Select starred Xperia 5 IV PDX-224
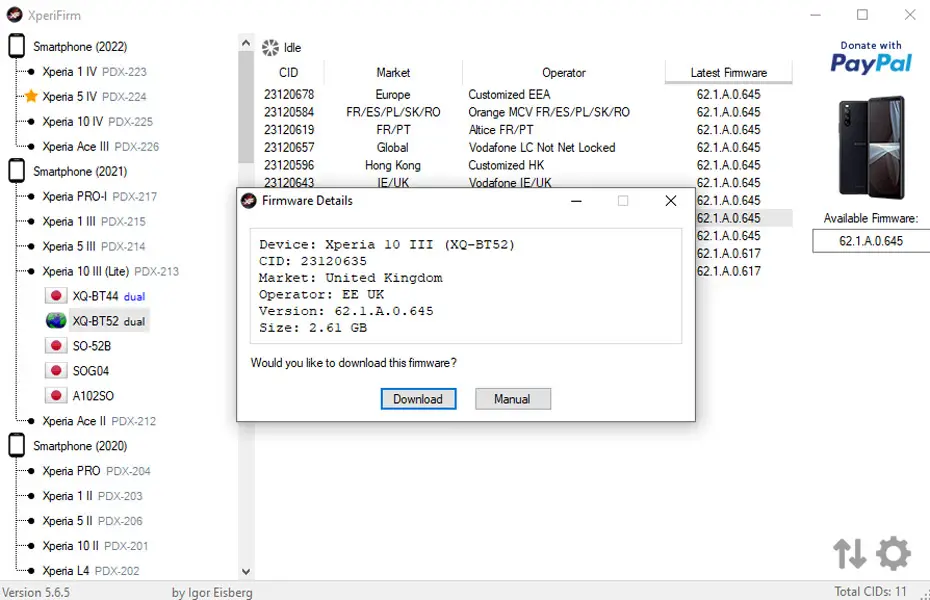930x600 pixels. [94, 97]
